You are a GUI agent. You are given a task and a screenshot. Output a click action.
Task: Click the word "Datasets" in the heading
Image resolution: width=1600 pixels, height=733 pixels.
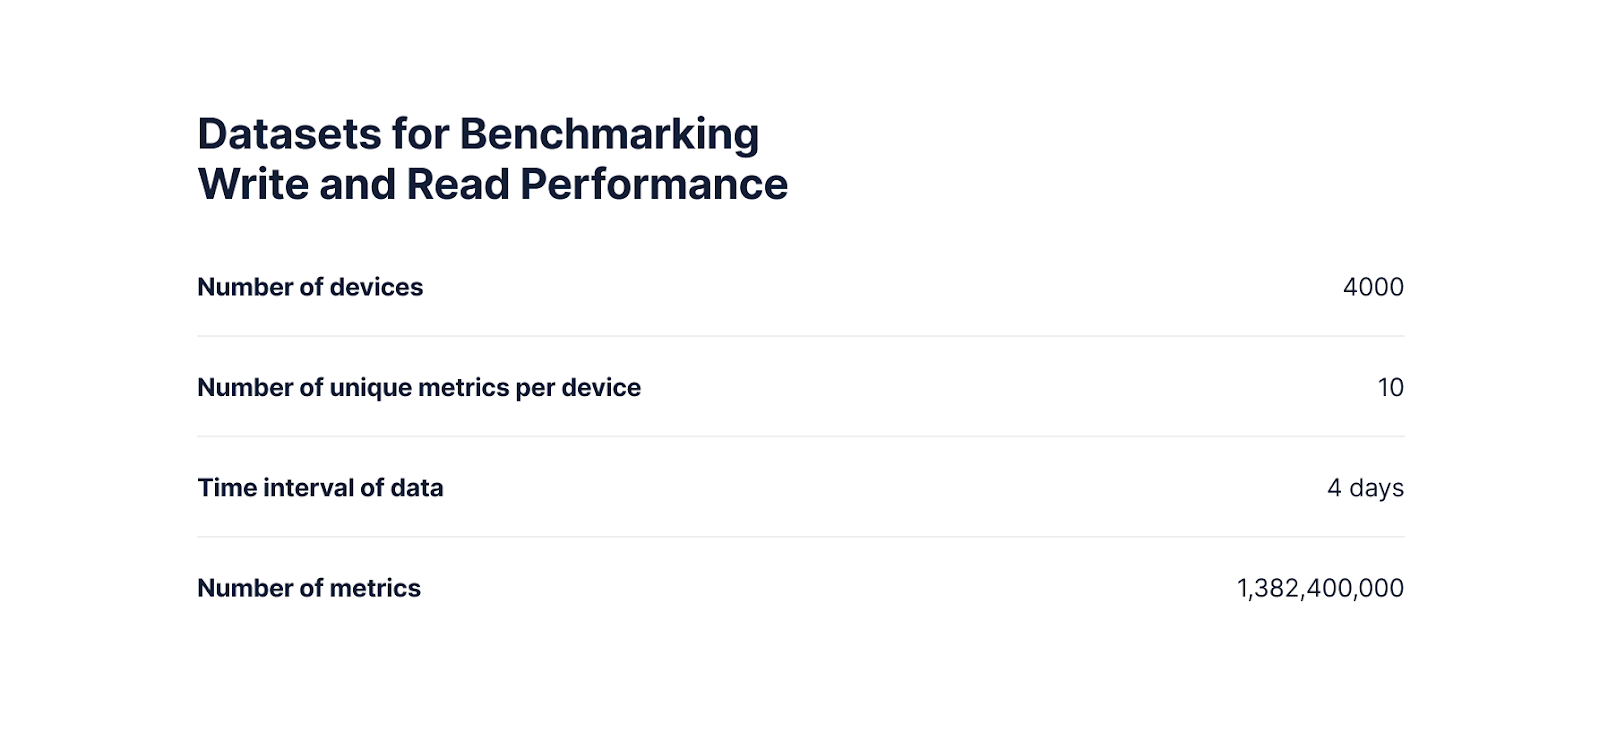(289, 134)
